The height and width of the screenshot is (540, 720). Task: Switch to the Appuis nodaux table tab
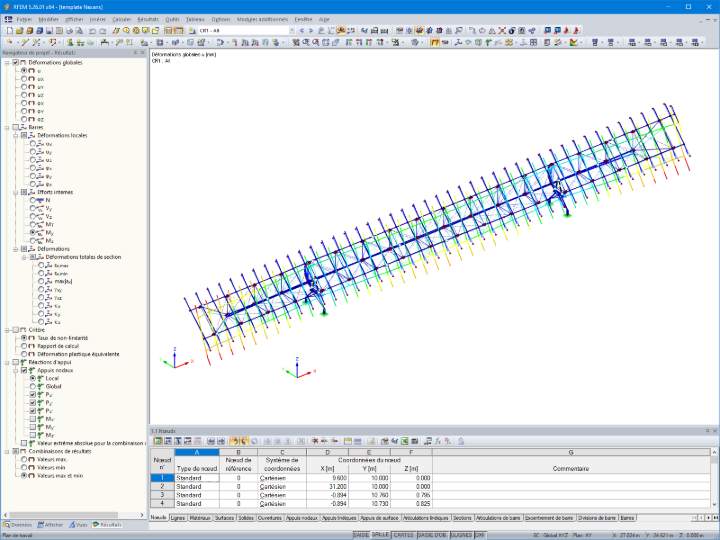[302, 518]
